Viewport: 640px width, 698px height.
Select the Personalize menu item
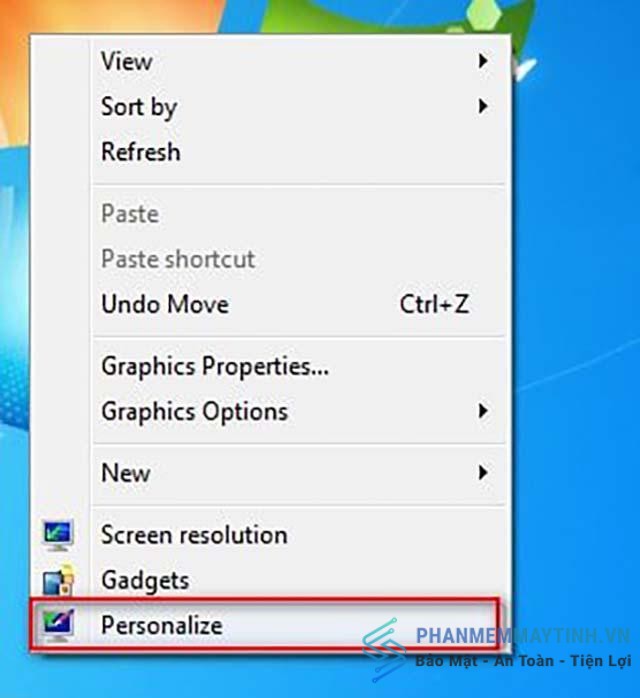click(x=264, y=625)
